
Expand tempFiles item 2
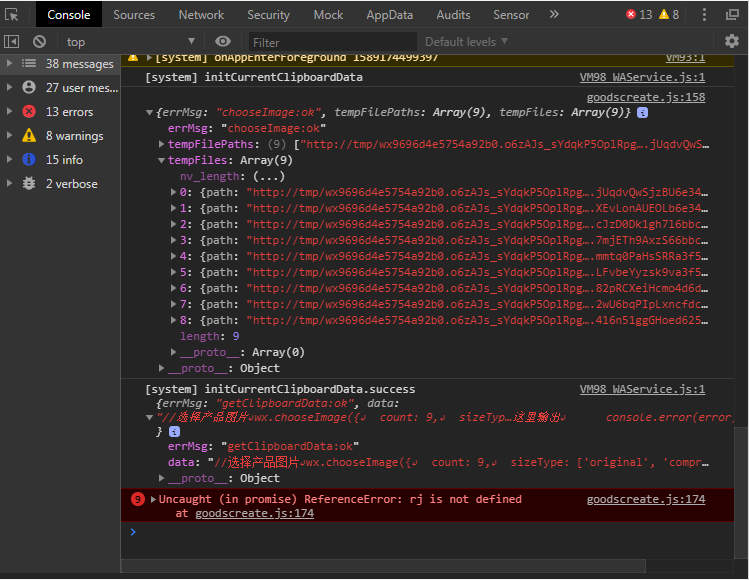[174, 225]
